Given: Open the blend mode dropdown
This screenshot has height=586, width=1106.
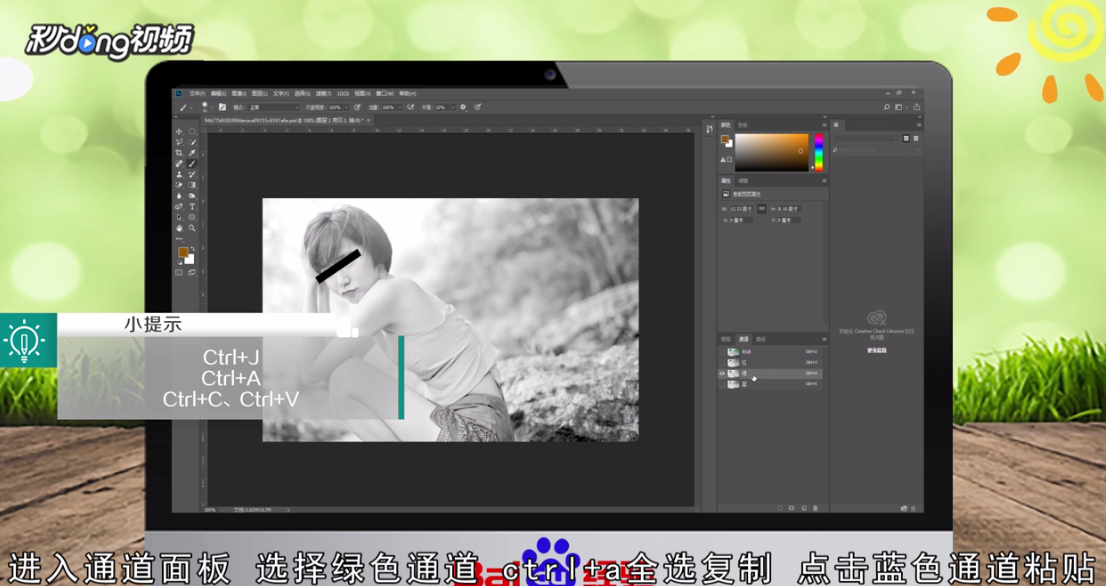Looking at the screenshot, I should (274, 107).
